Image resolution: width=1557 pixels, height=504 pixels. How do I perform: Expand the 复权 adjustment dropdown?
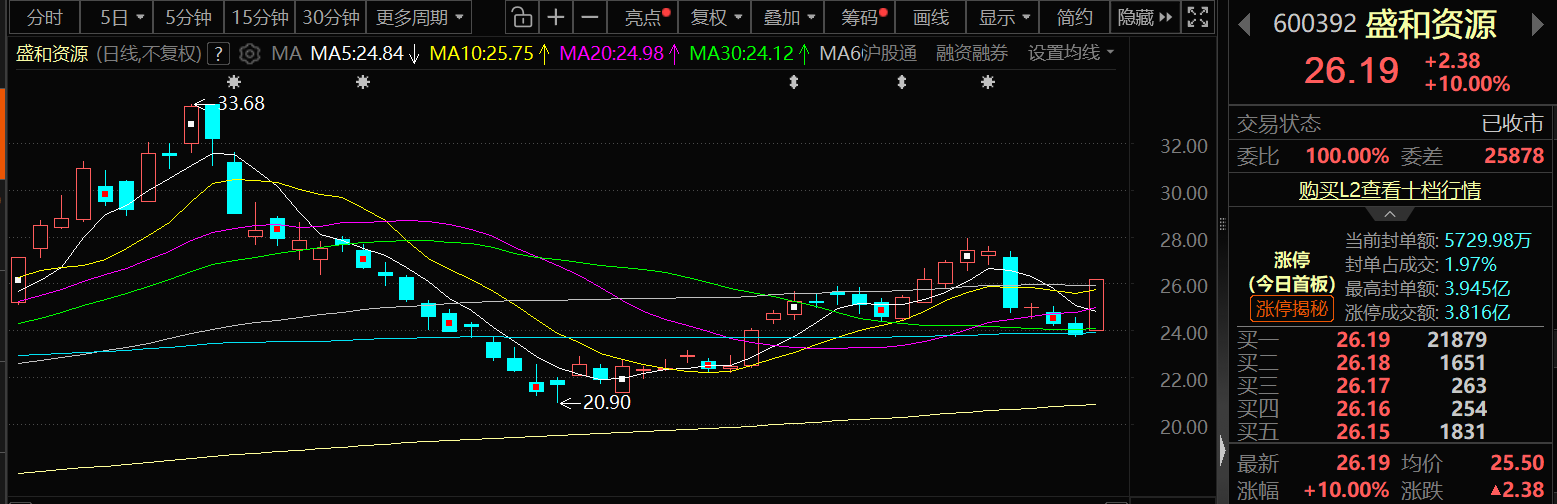718,17
